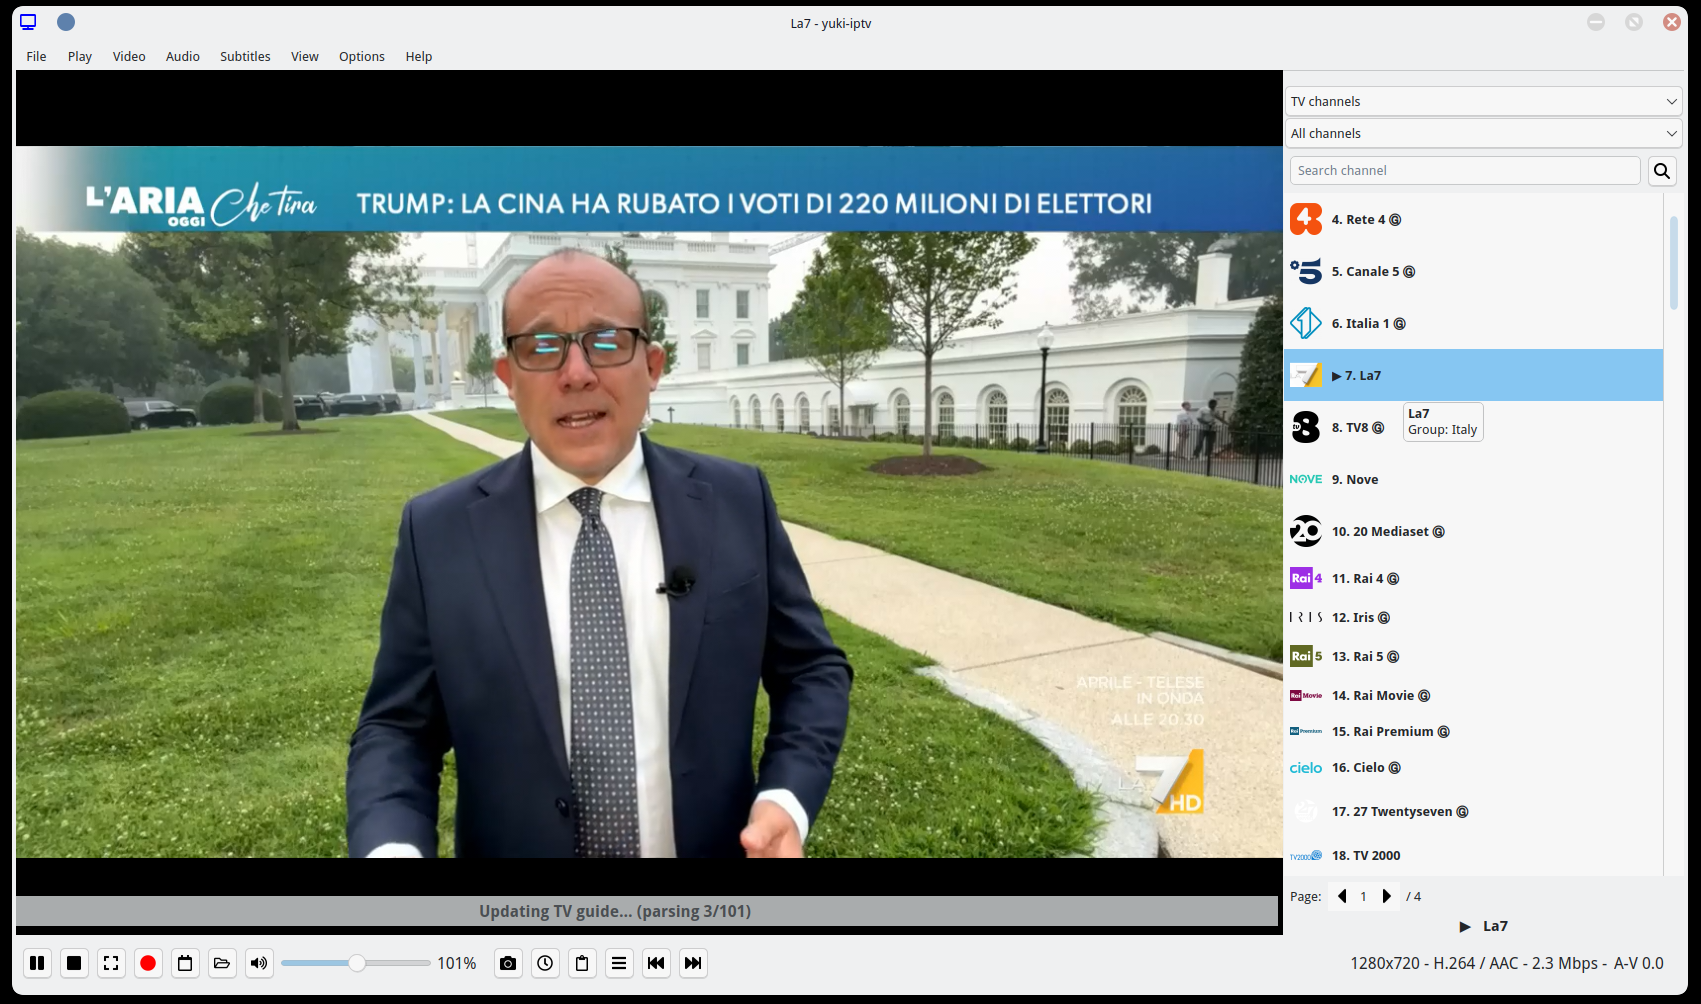The width and height of the screenshot is (1701, 1004).
Task: Open the Audio menu
Action: point(183,57)
